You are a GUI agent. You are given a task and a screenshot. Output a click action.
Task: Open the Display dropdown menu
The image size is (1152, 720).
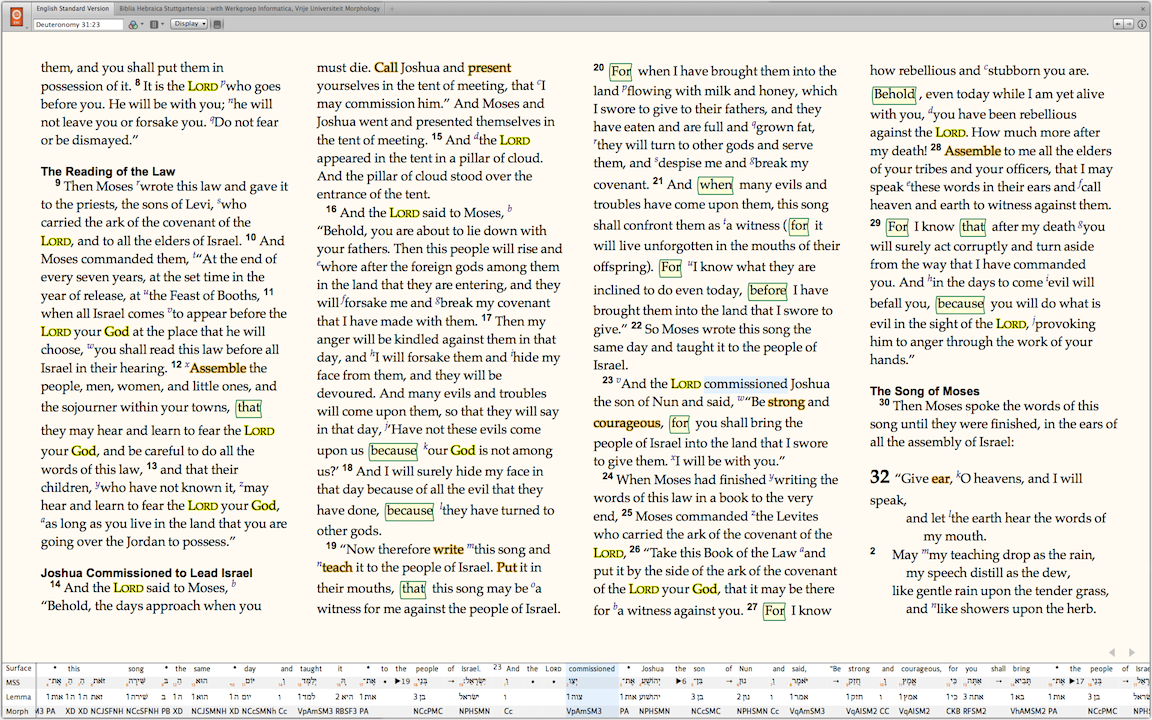(188, 23)
